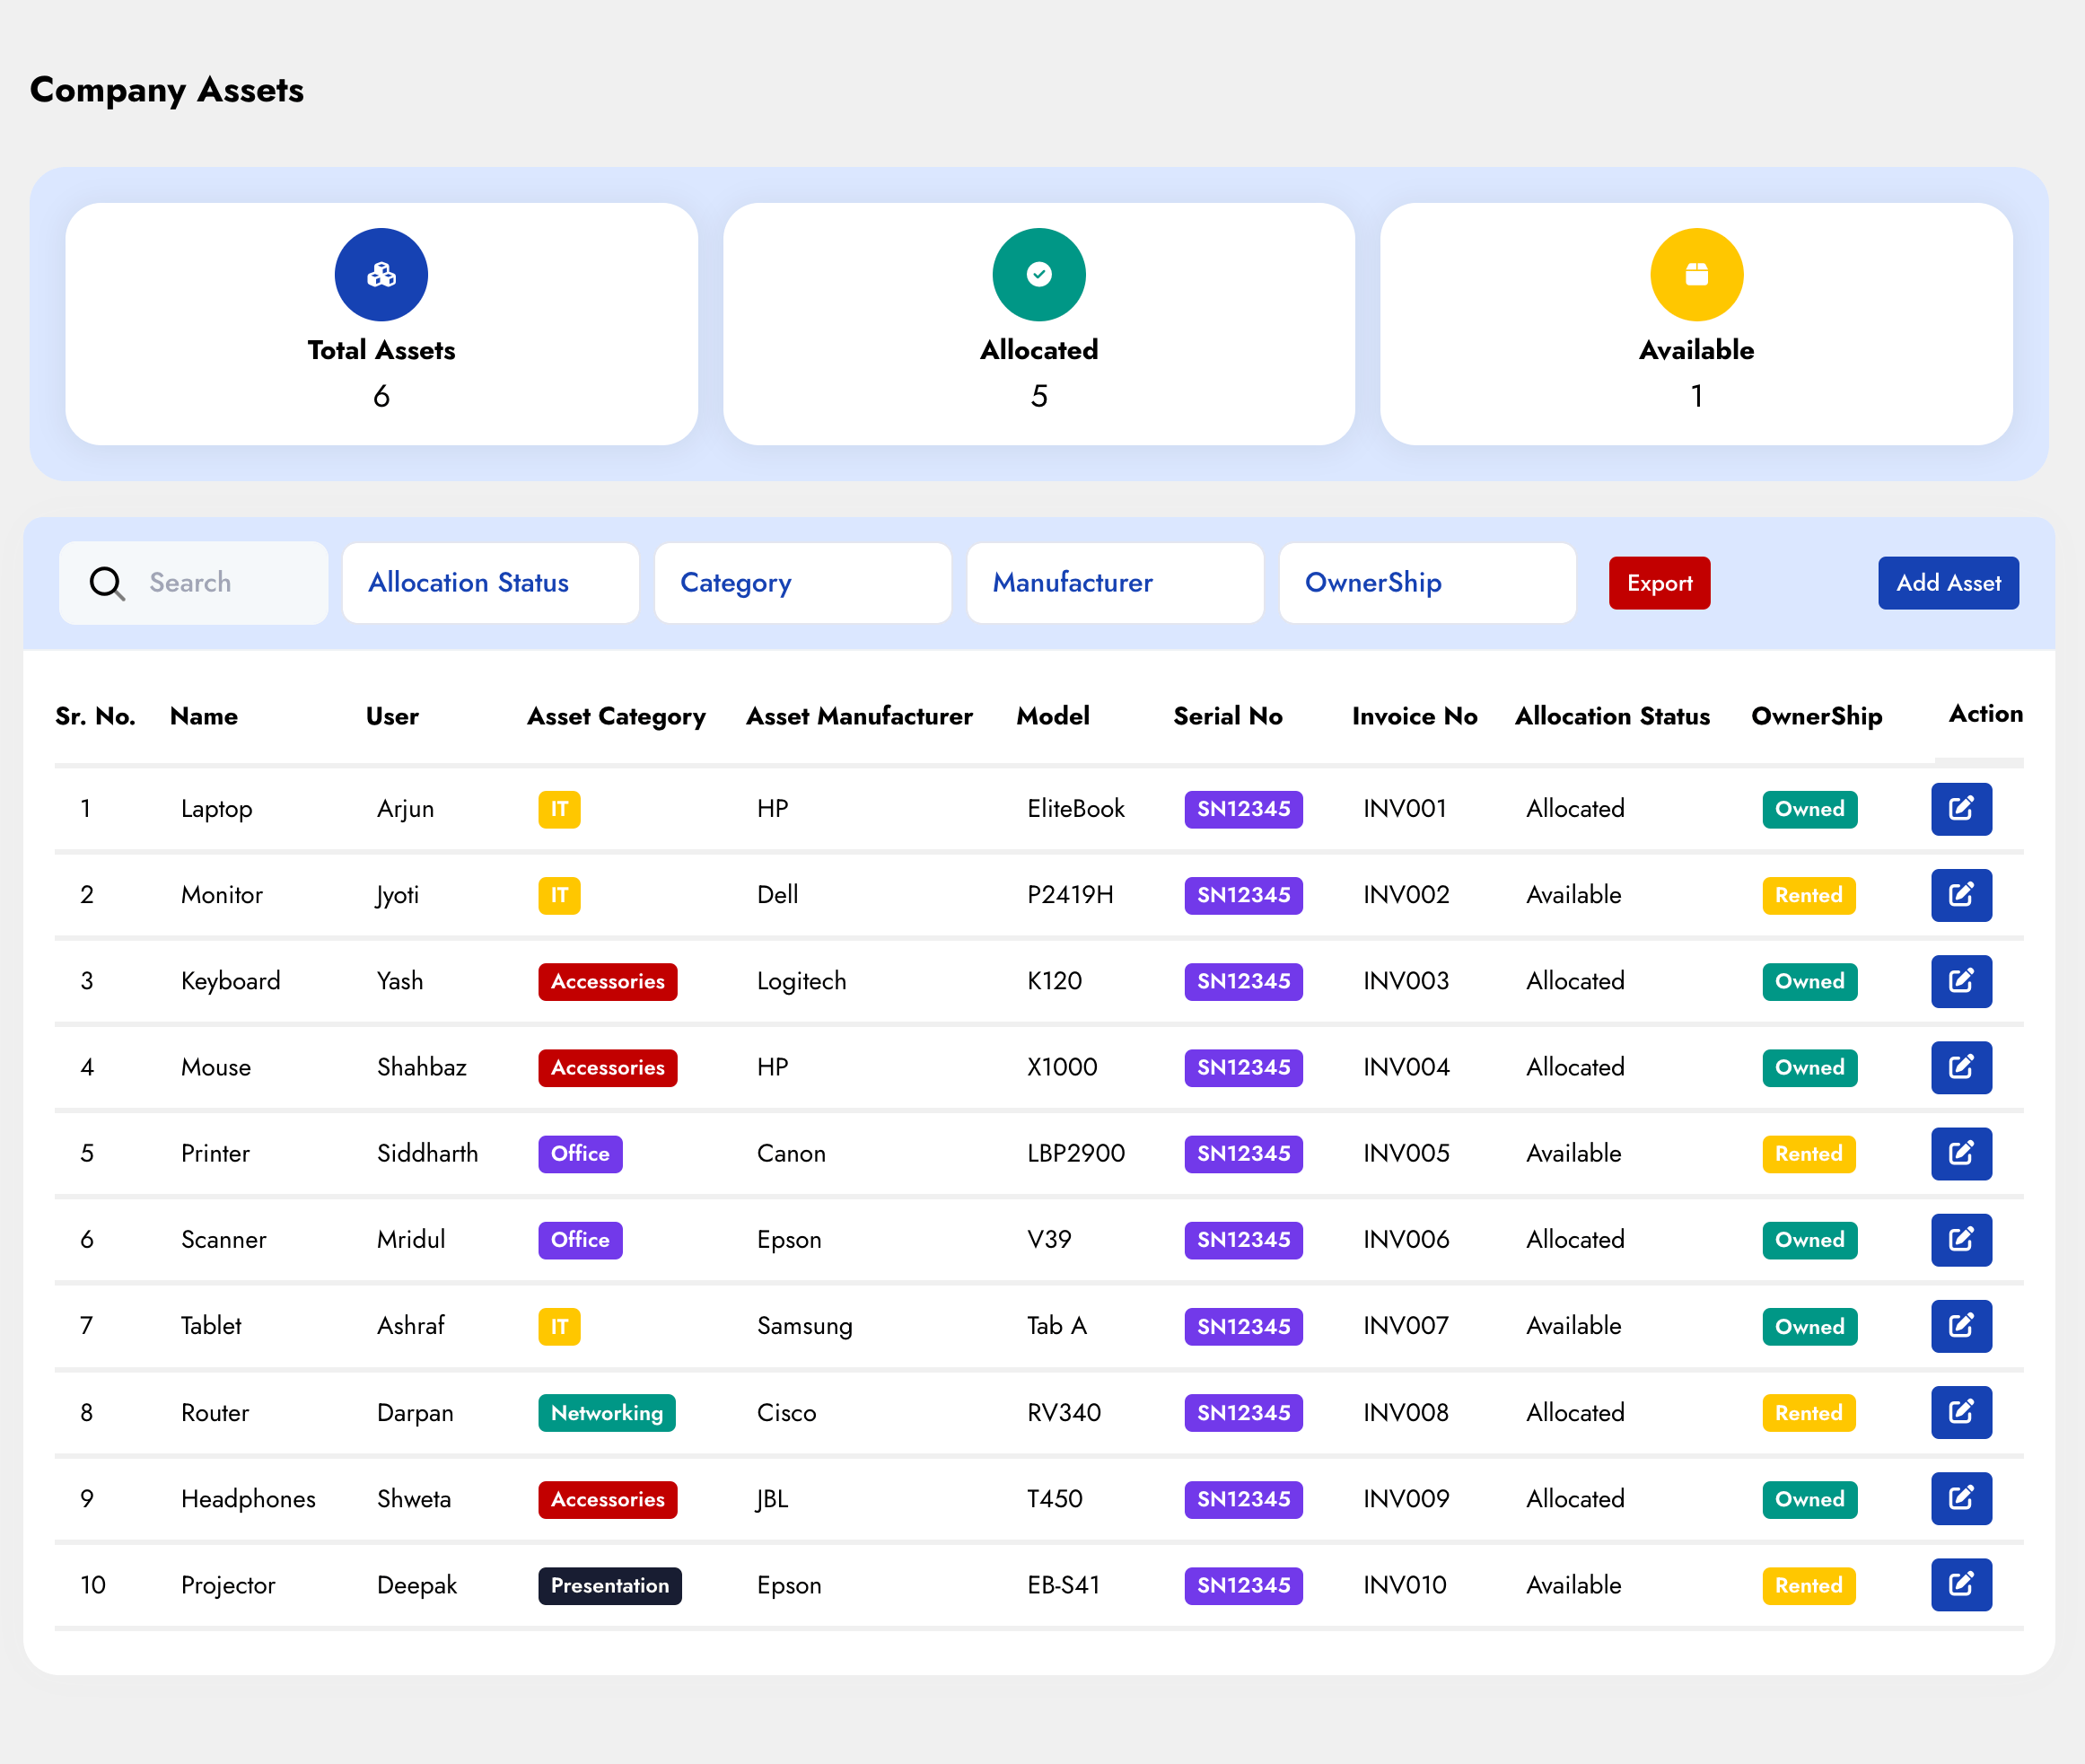Click the Serial No column header
Image resolution: width=2085 pixels, height=1764 pixels.
[x=1227, y=716]
